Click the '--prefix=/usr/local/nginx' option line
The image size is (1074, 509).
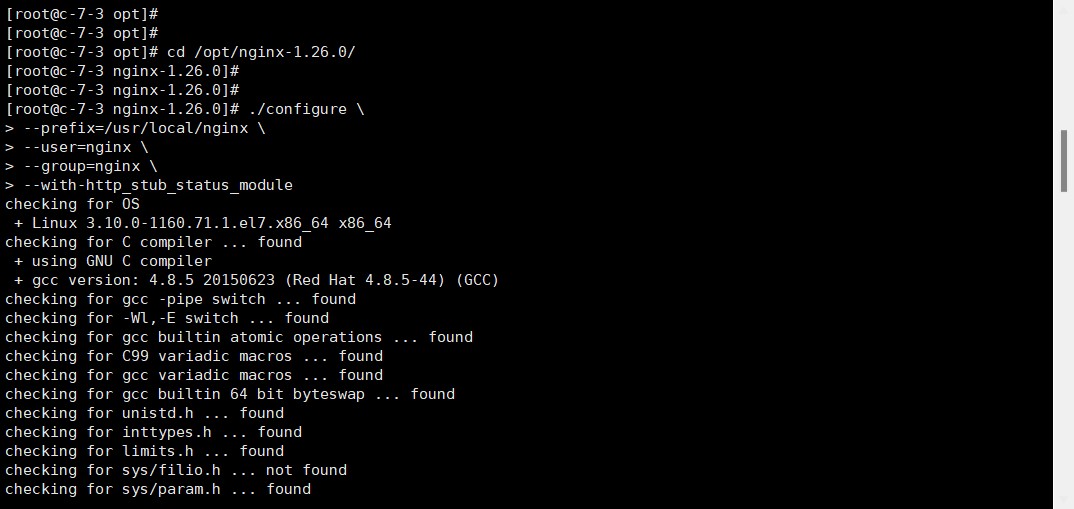click(x=145, y=128)
